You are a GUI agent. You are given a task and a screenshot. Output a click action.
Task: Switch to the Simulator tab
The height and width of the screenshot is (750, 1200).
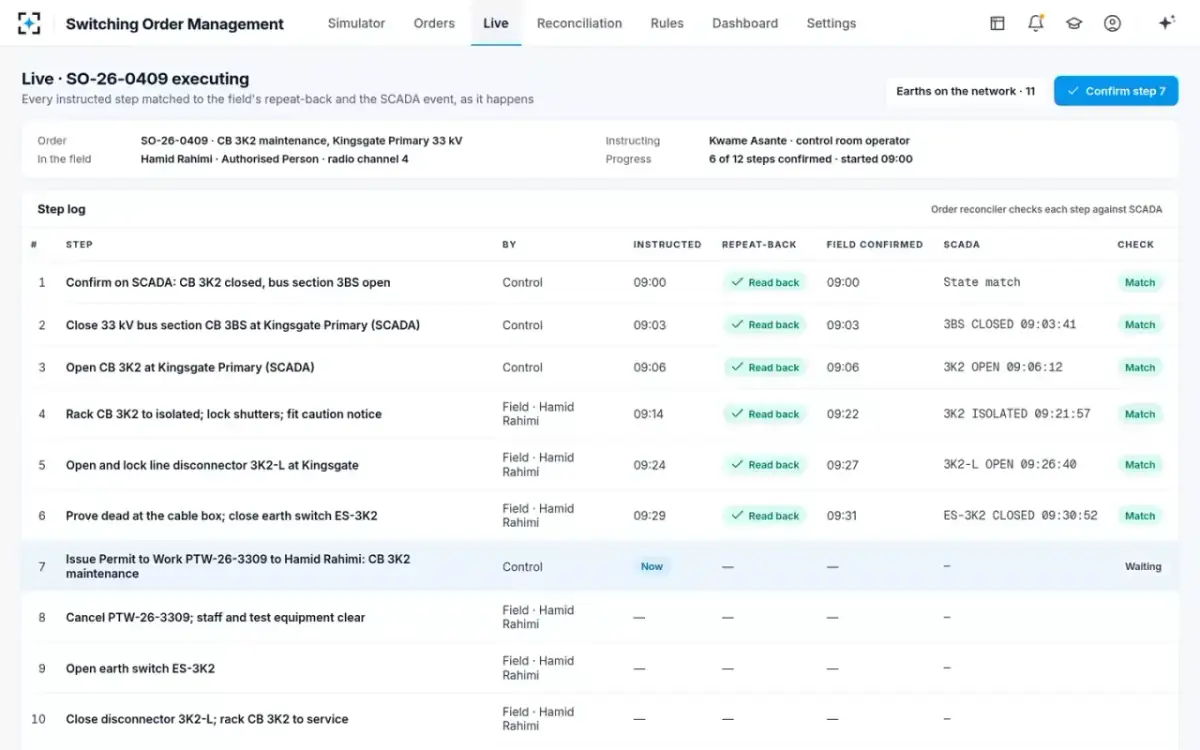click(x=356, y=23)
